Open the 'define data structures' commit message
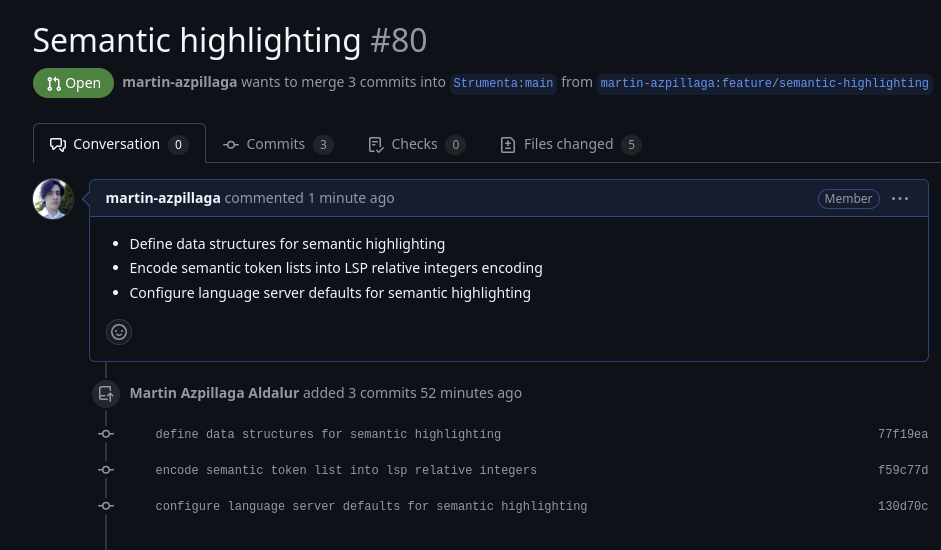 coord(328,435)
